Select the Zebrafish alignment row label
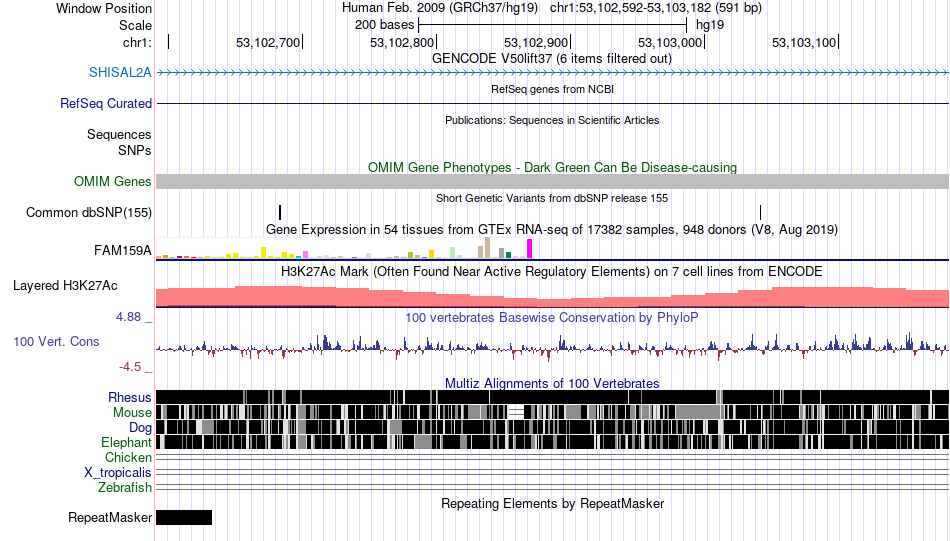Image resolution: width=950 pixels, height=541 pixels. 125,488
